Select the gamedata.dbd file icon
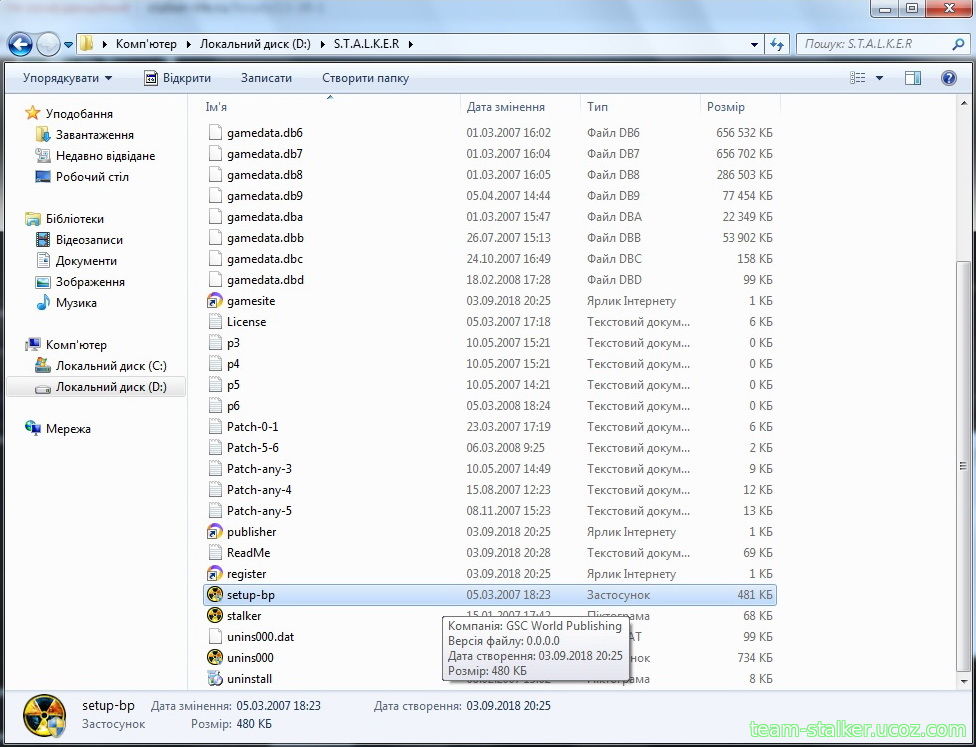This screenshot has width=976, height=747. coord(215,280)
